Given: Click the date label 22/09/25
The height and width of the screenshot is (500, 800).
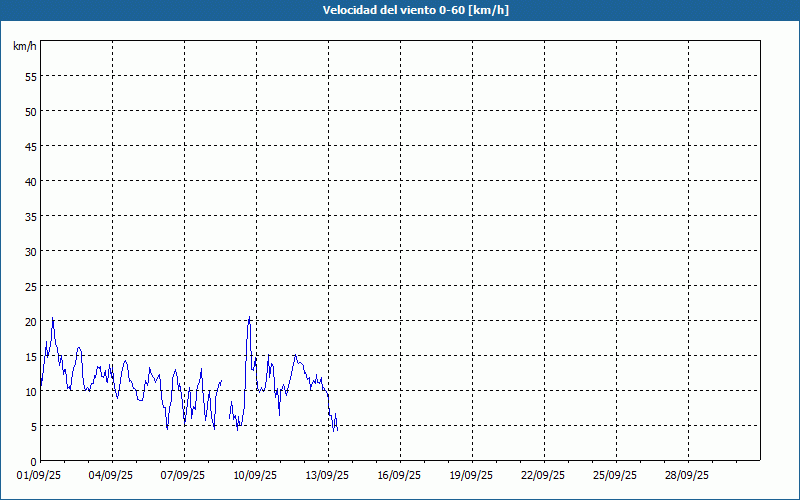Looking at the screenshot, I should coord(543,475).
